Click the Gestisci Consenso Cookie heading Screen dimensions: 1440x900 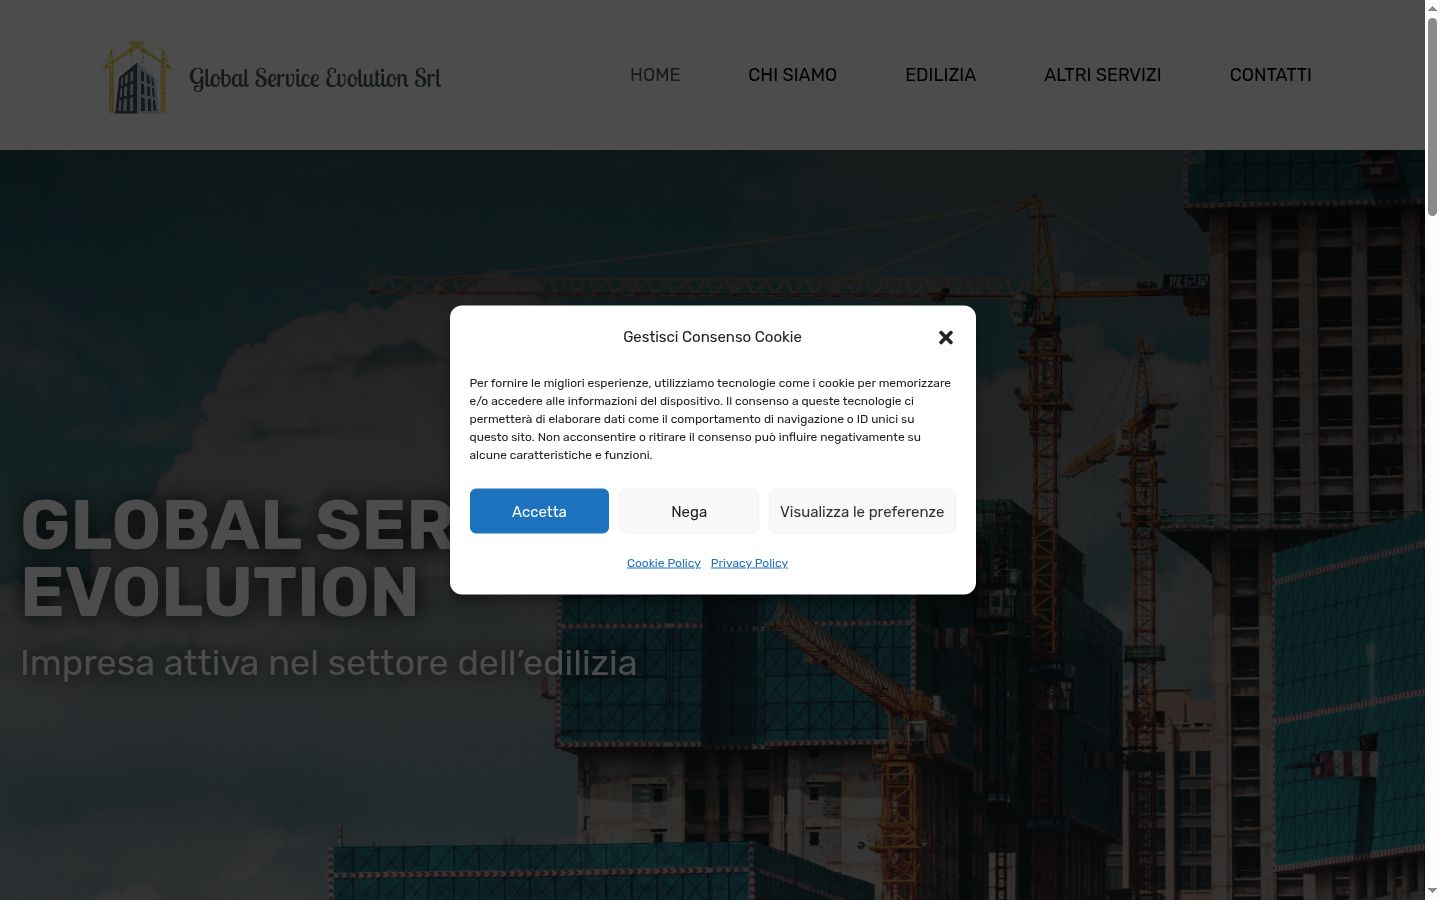712,337
